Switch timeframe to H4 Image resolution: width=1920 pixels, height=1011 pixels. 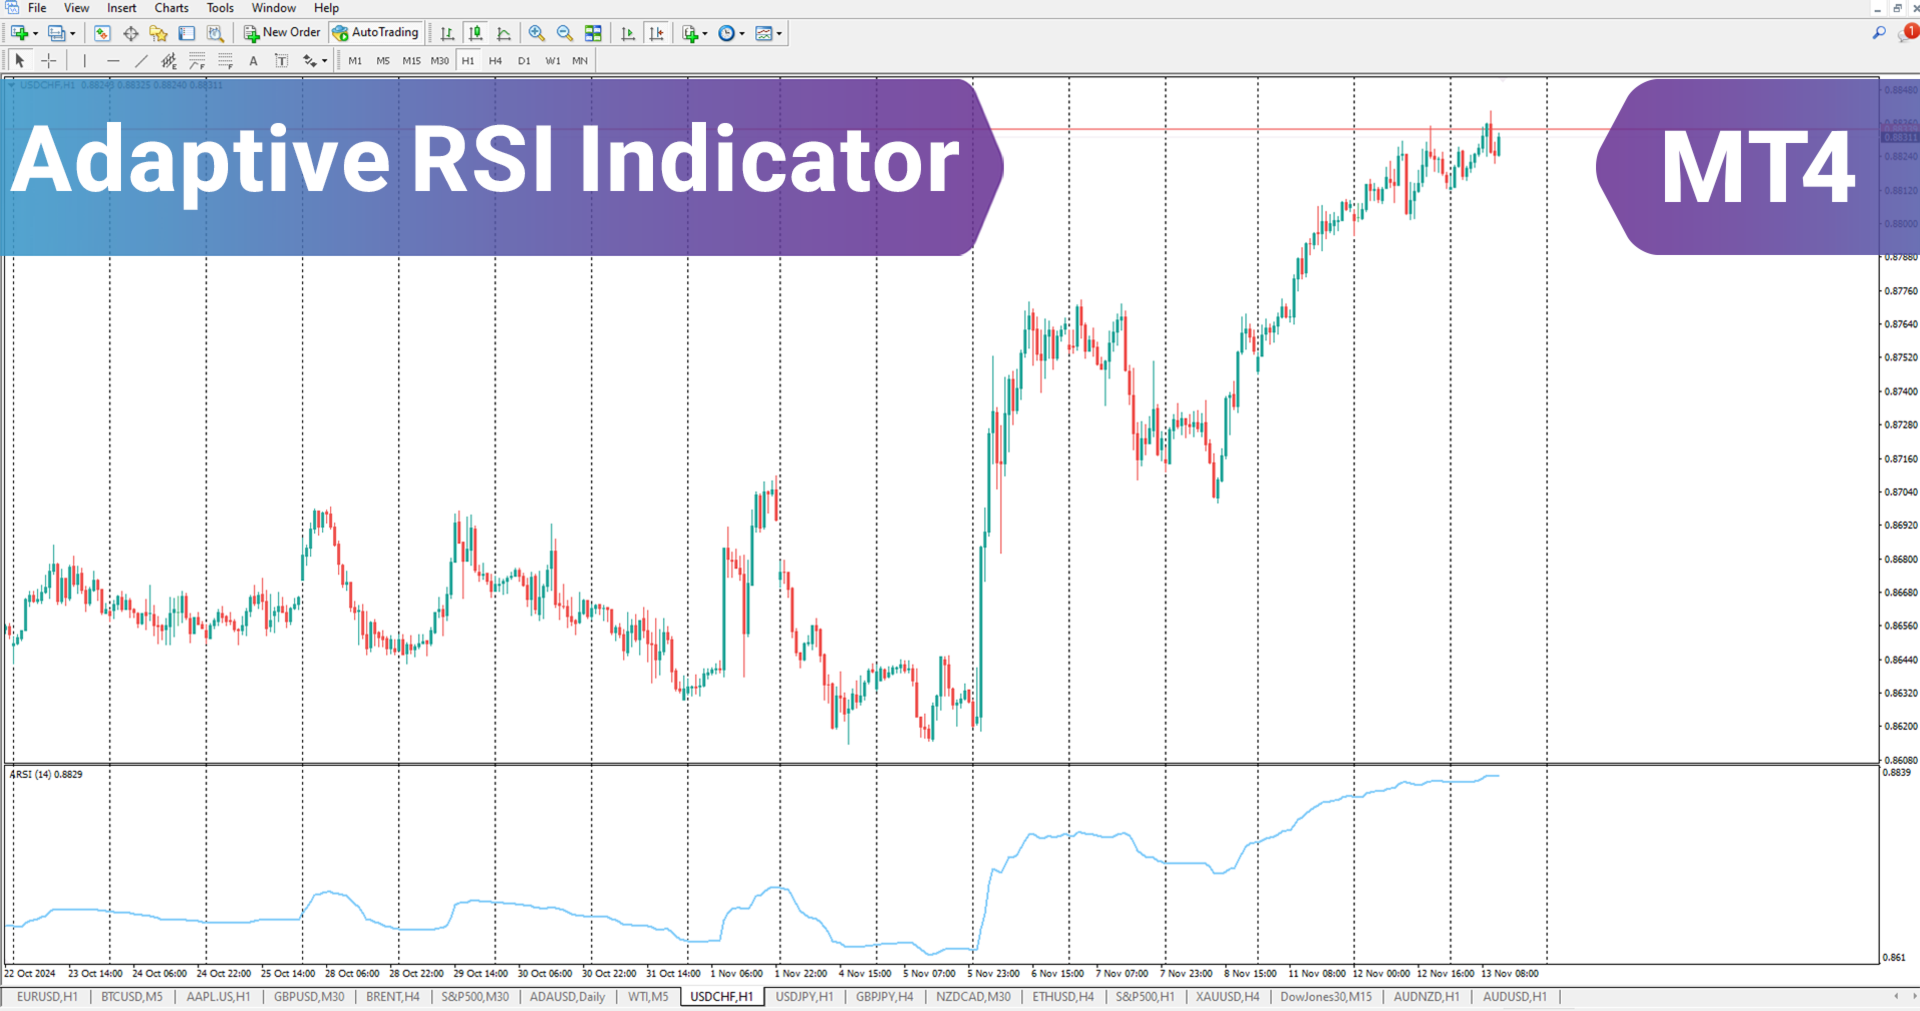[495, 60]
